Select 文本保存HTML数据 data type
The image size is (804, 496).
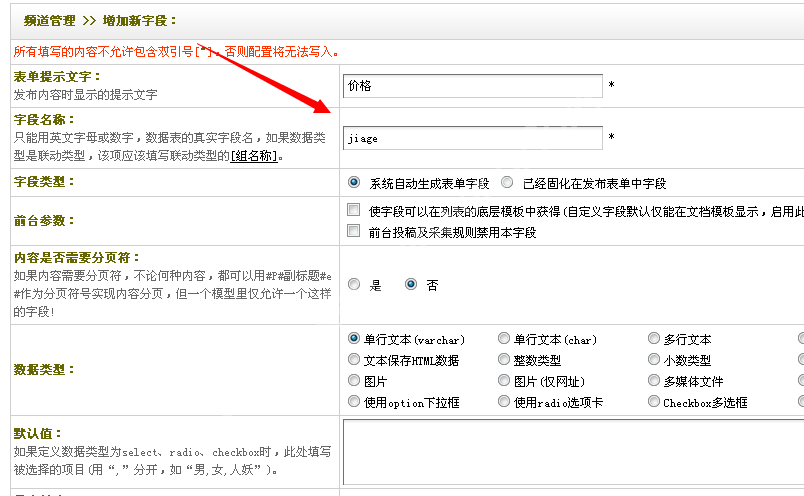coord(354,359)
